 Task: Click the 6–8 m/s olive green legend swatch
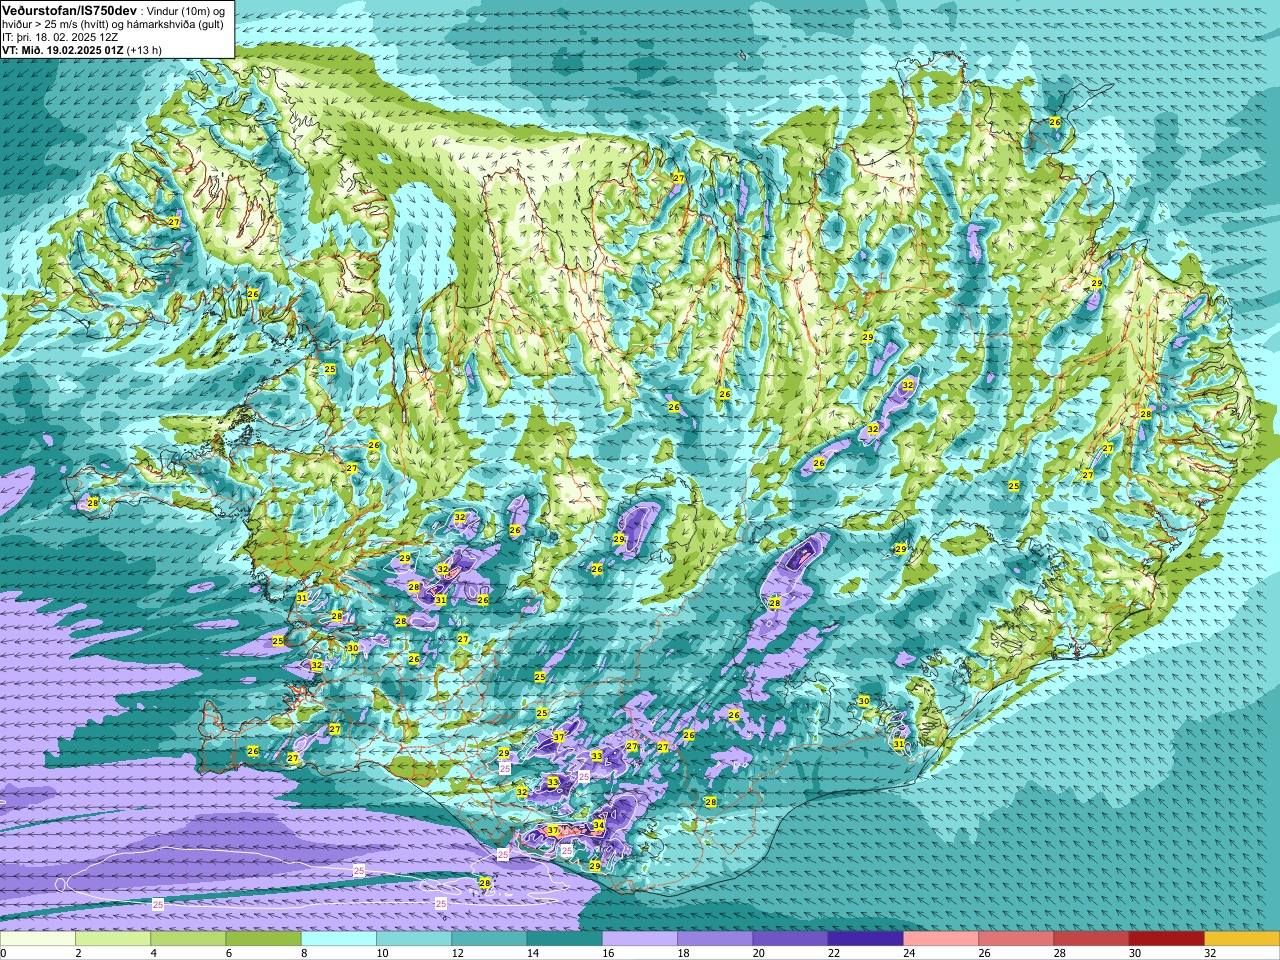(263, 939)
